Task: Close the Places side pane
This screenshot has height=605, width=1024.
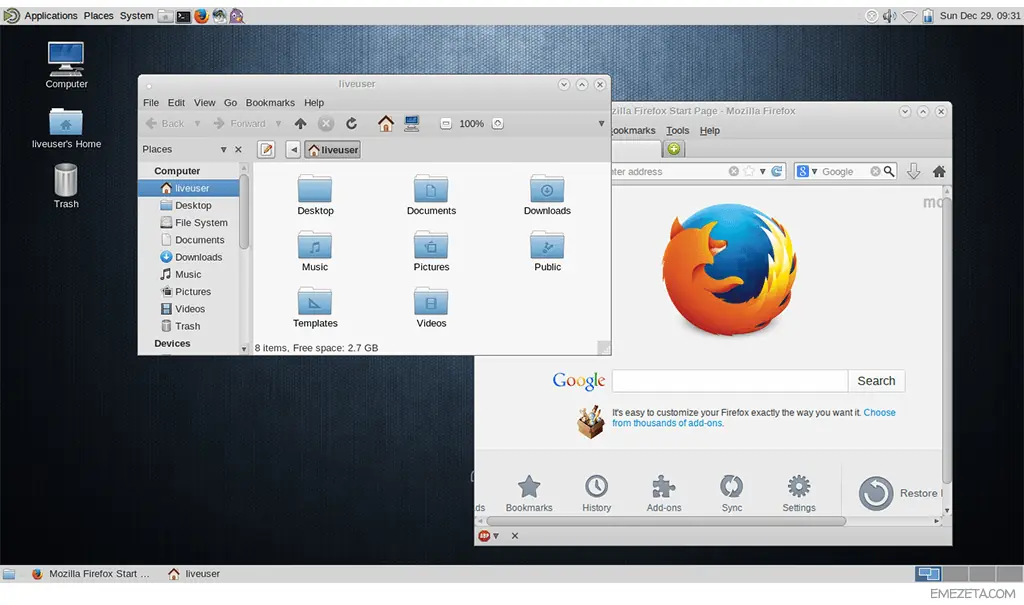Action: 238,150
